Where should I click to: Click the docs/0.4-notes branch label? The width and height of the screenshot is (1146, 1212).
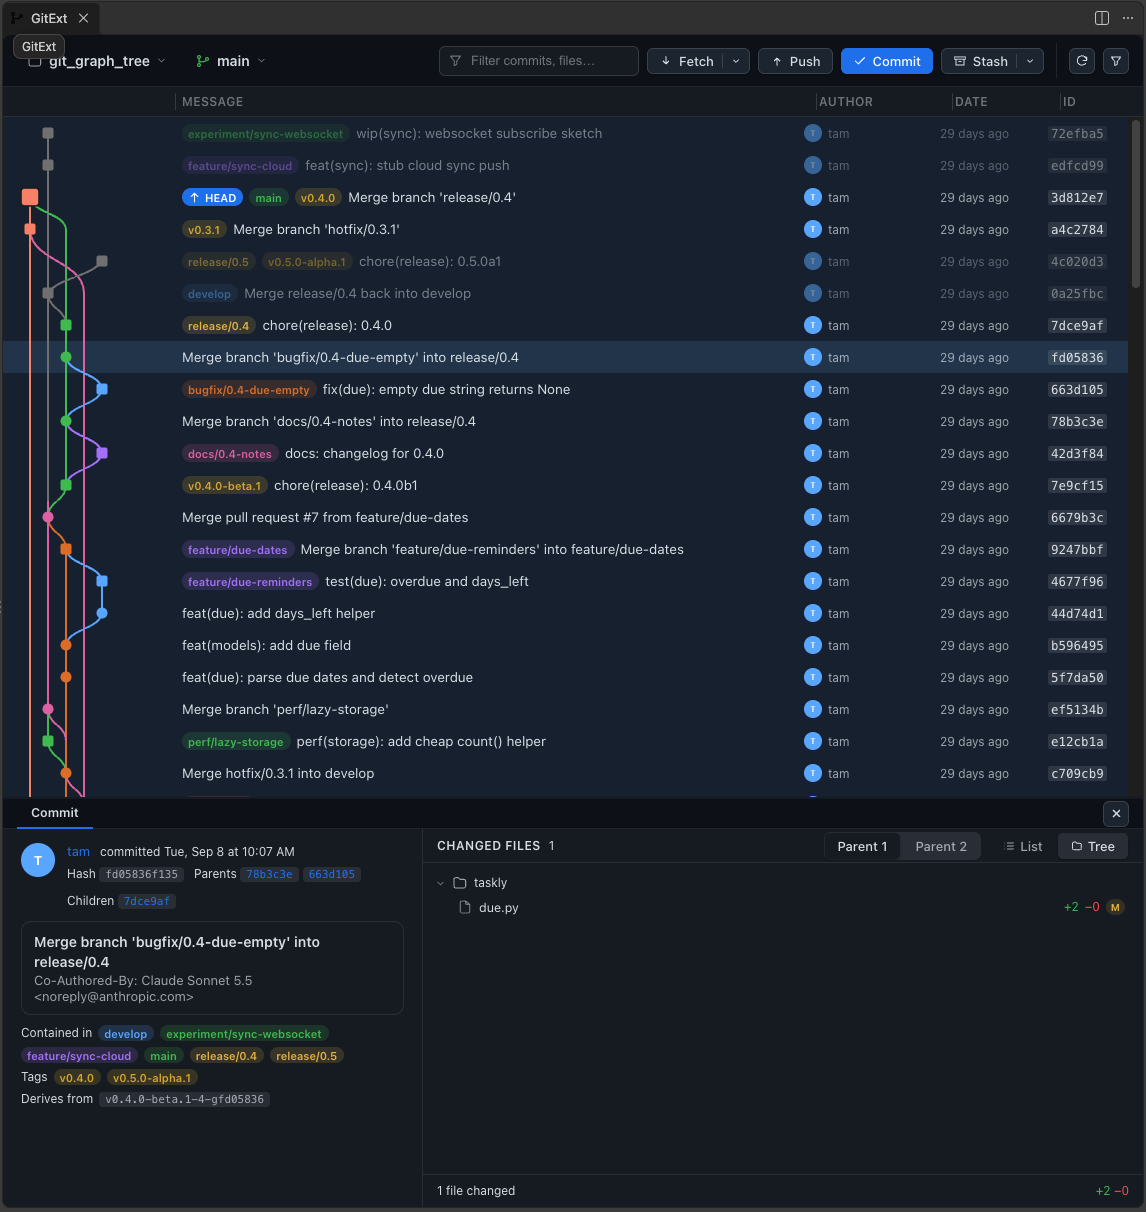click(x=230, y=454)
